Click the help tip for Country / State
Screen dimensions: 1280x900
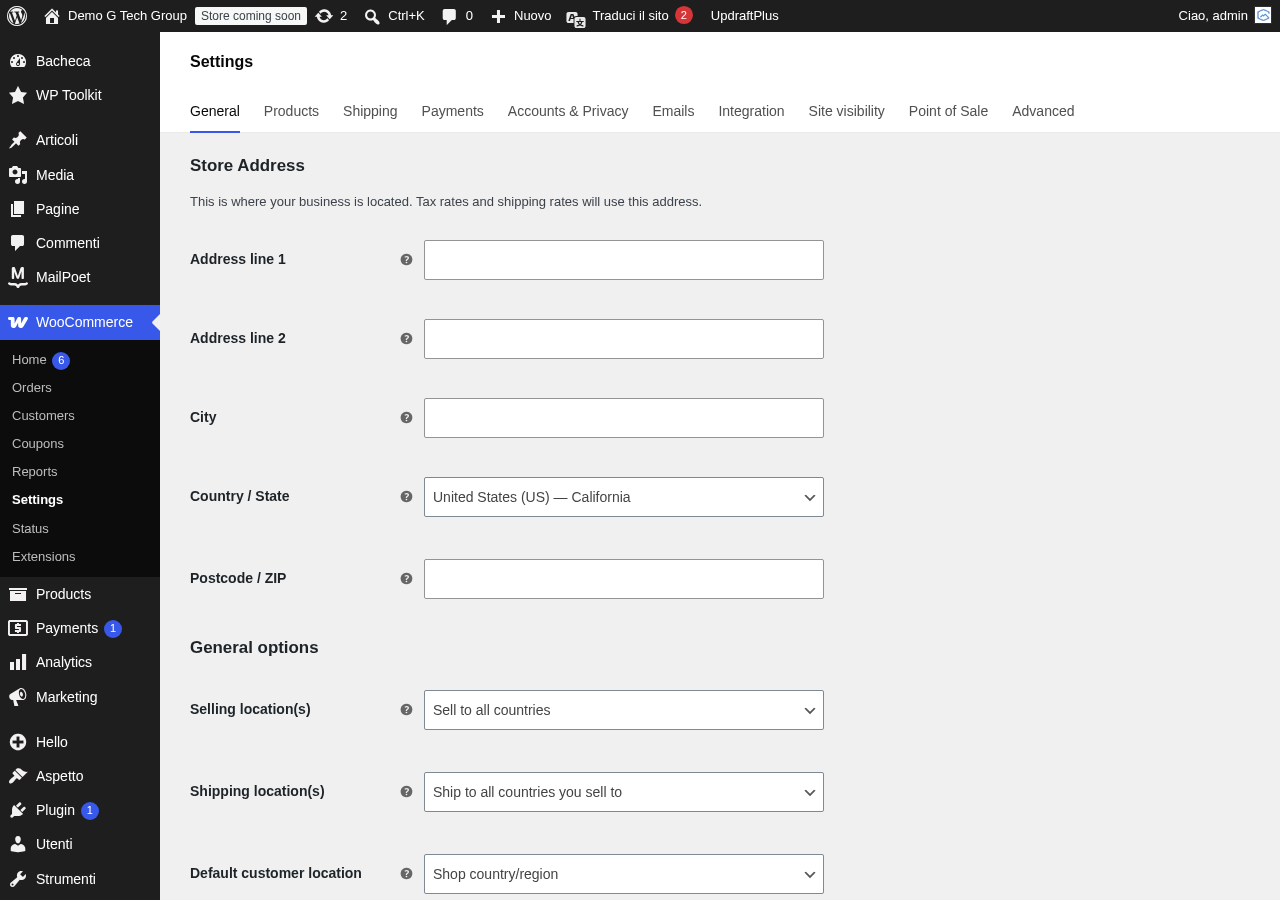point(406,497)
